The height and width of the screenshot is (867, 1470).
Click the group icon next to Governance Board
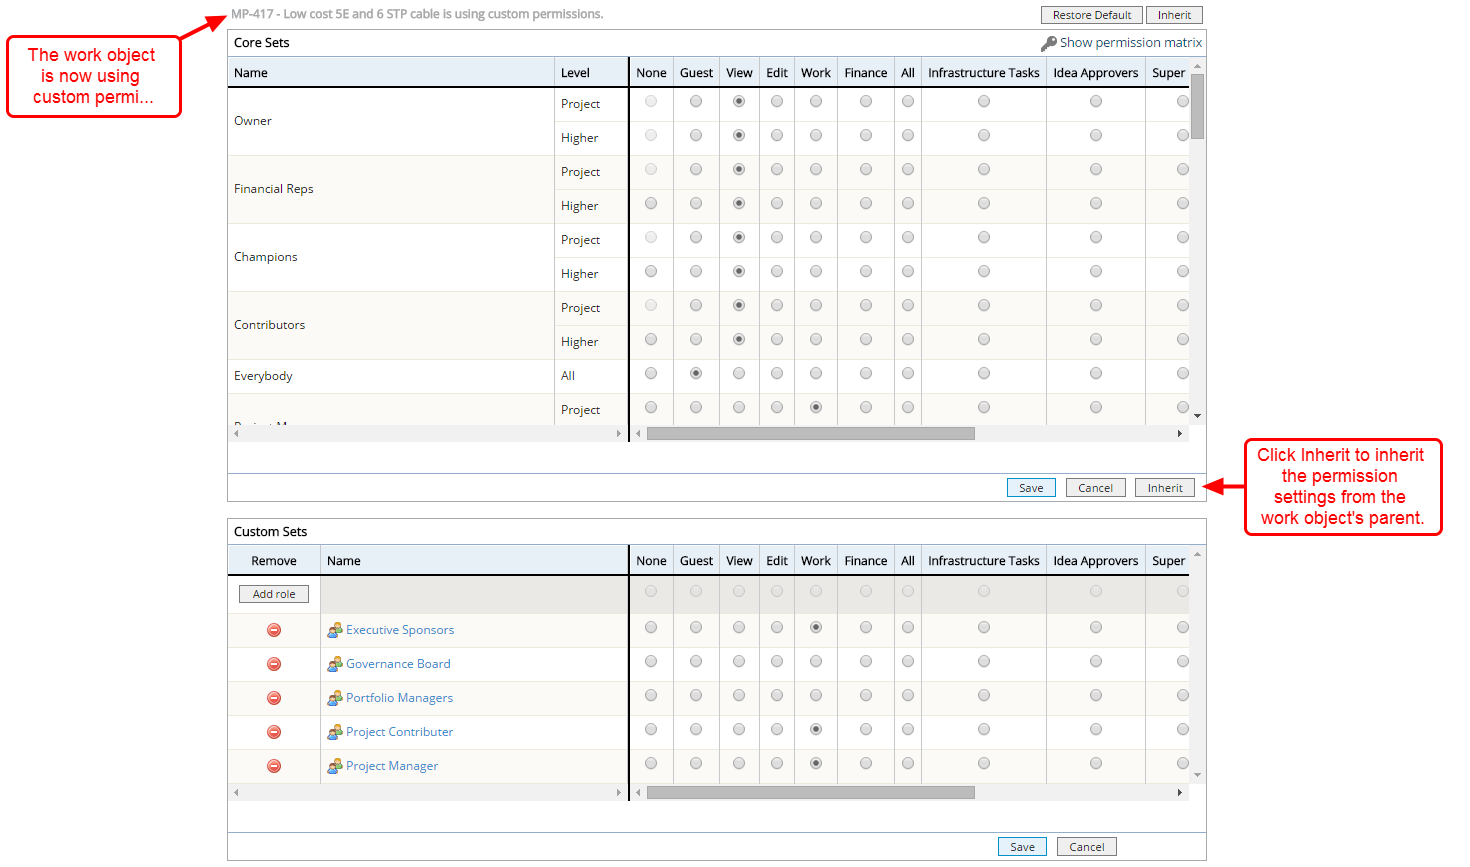[335, 664]
